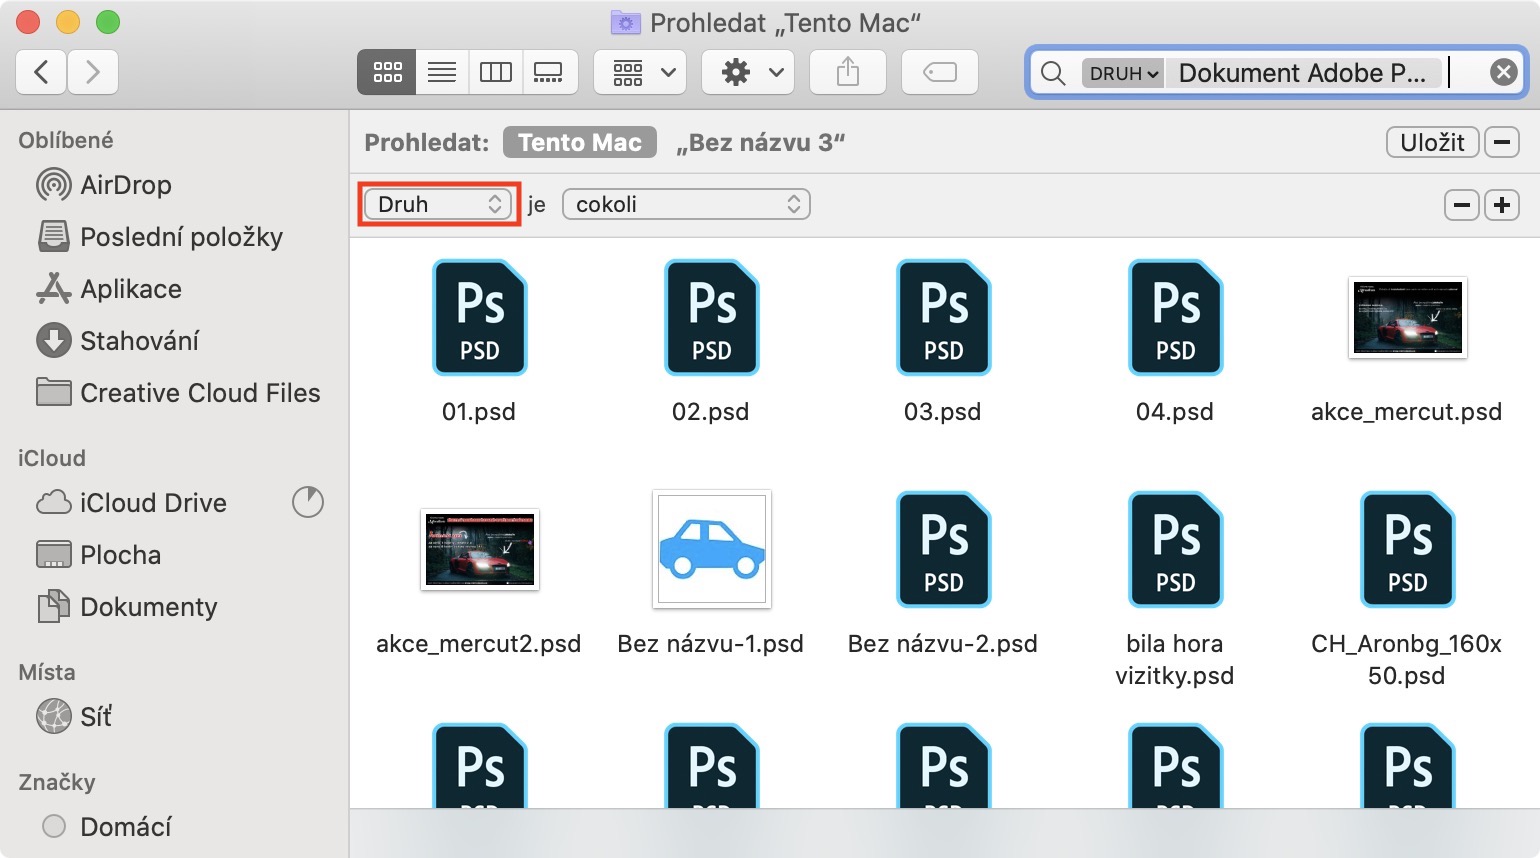This screenshot has width=1540, height=858.
Task: Select the „Bez názvu 3" search scope
Action: point(760,142)
